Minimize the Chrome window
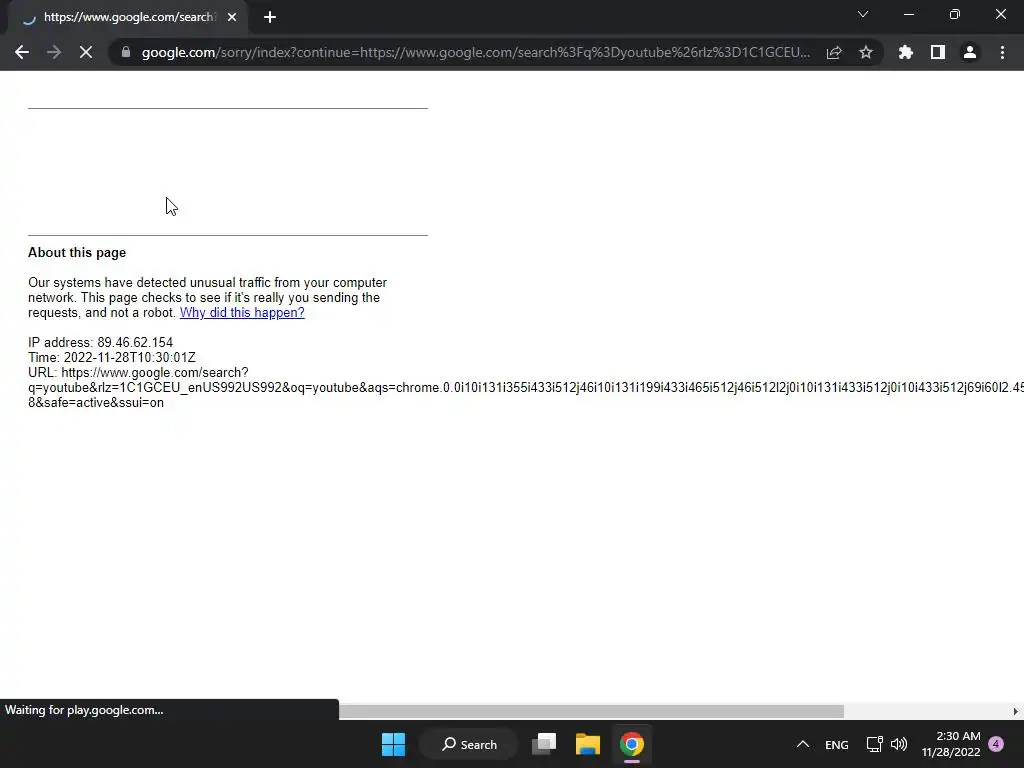 [x=909, y=14]
